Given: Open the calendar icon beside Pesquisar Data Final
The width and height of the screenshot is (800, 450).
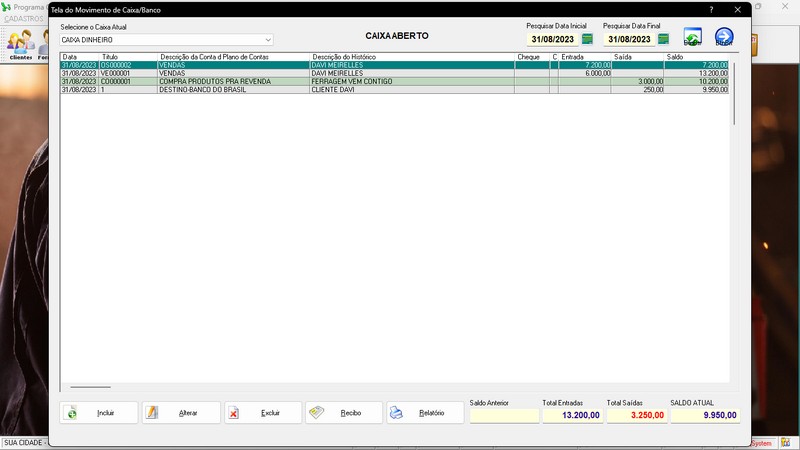Looking at the screenshot, I should (x=663, y=39).
